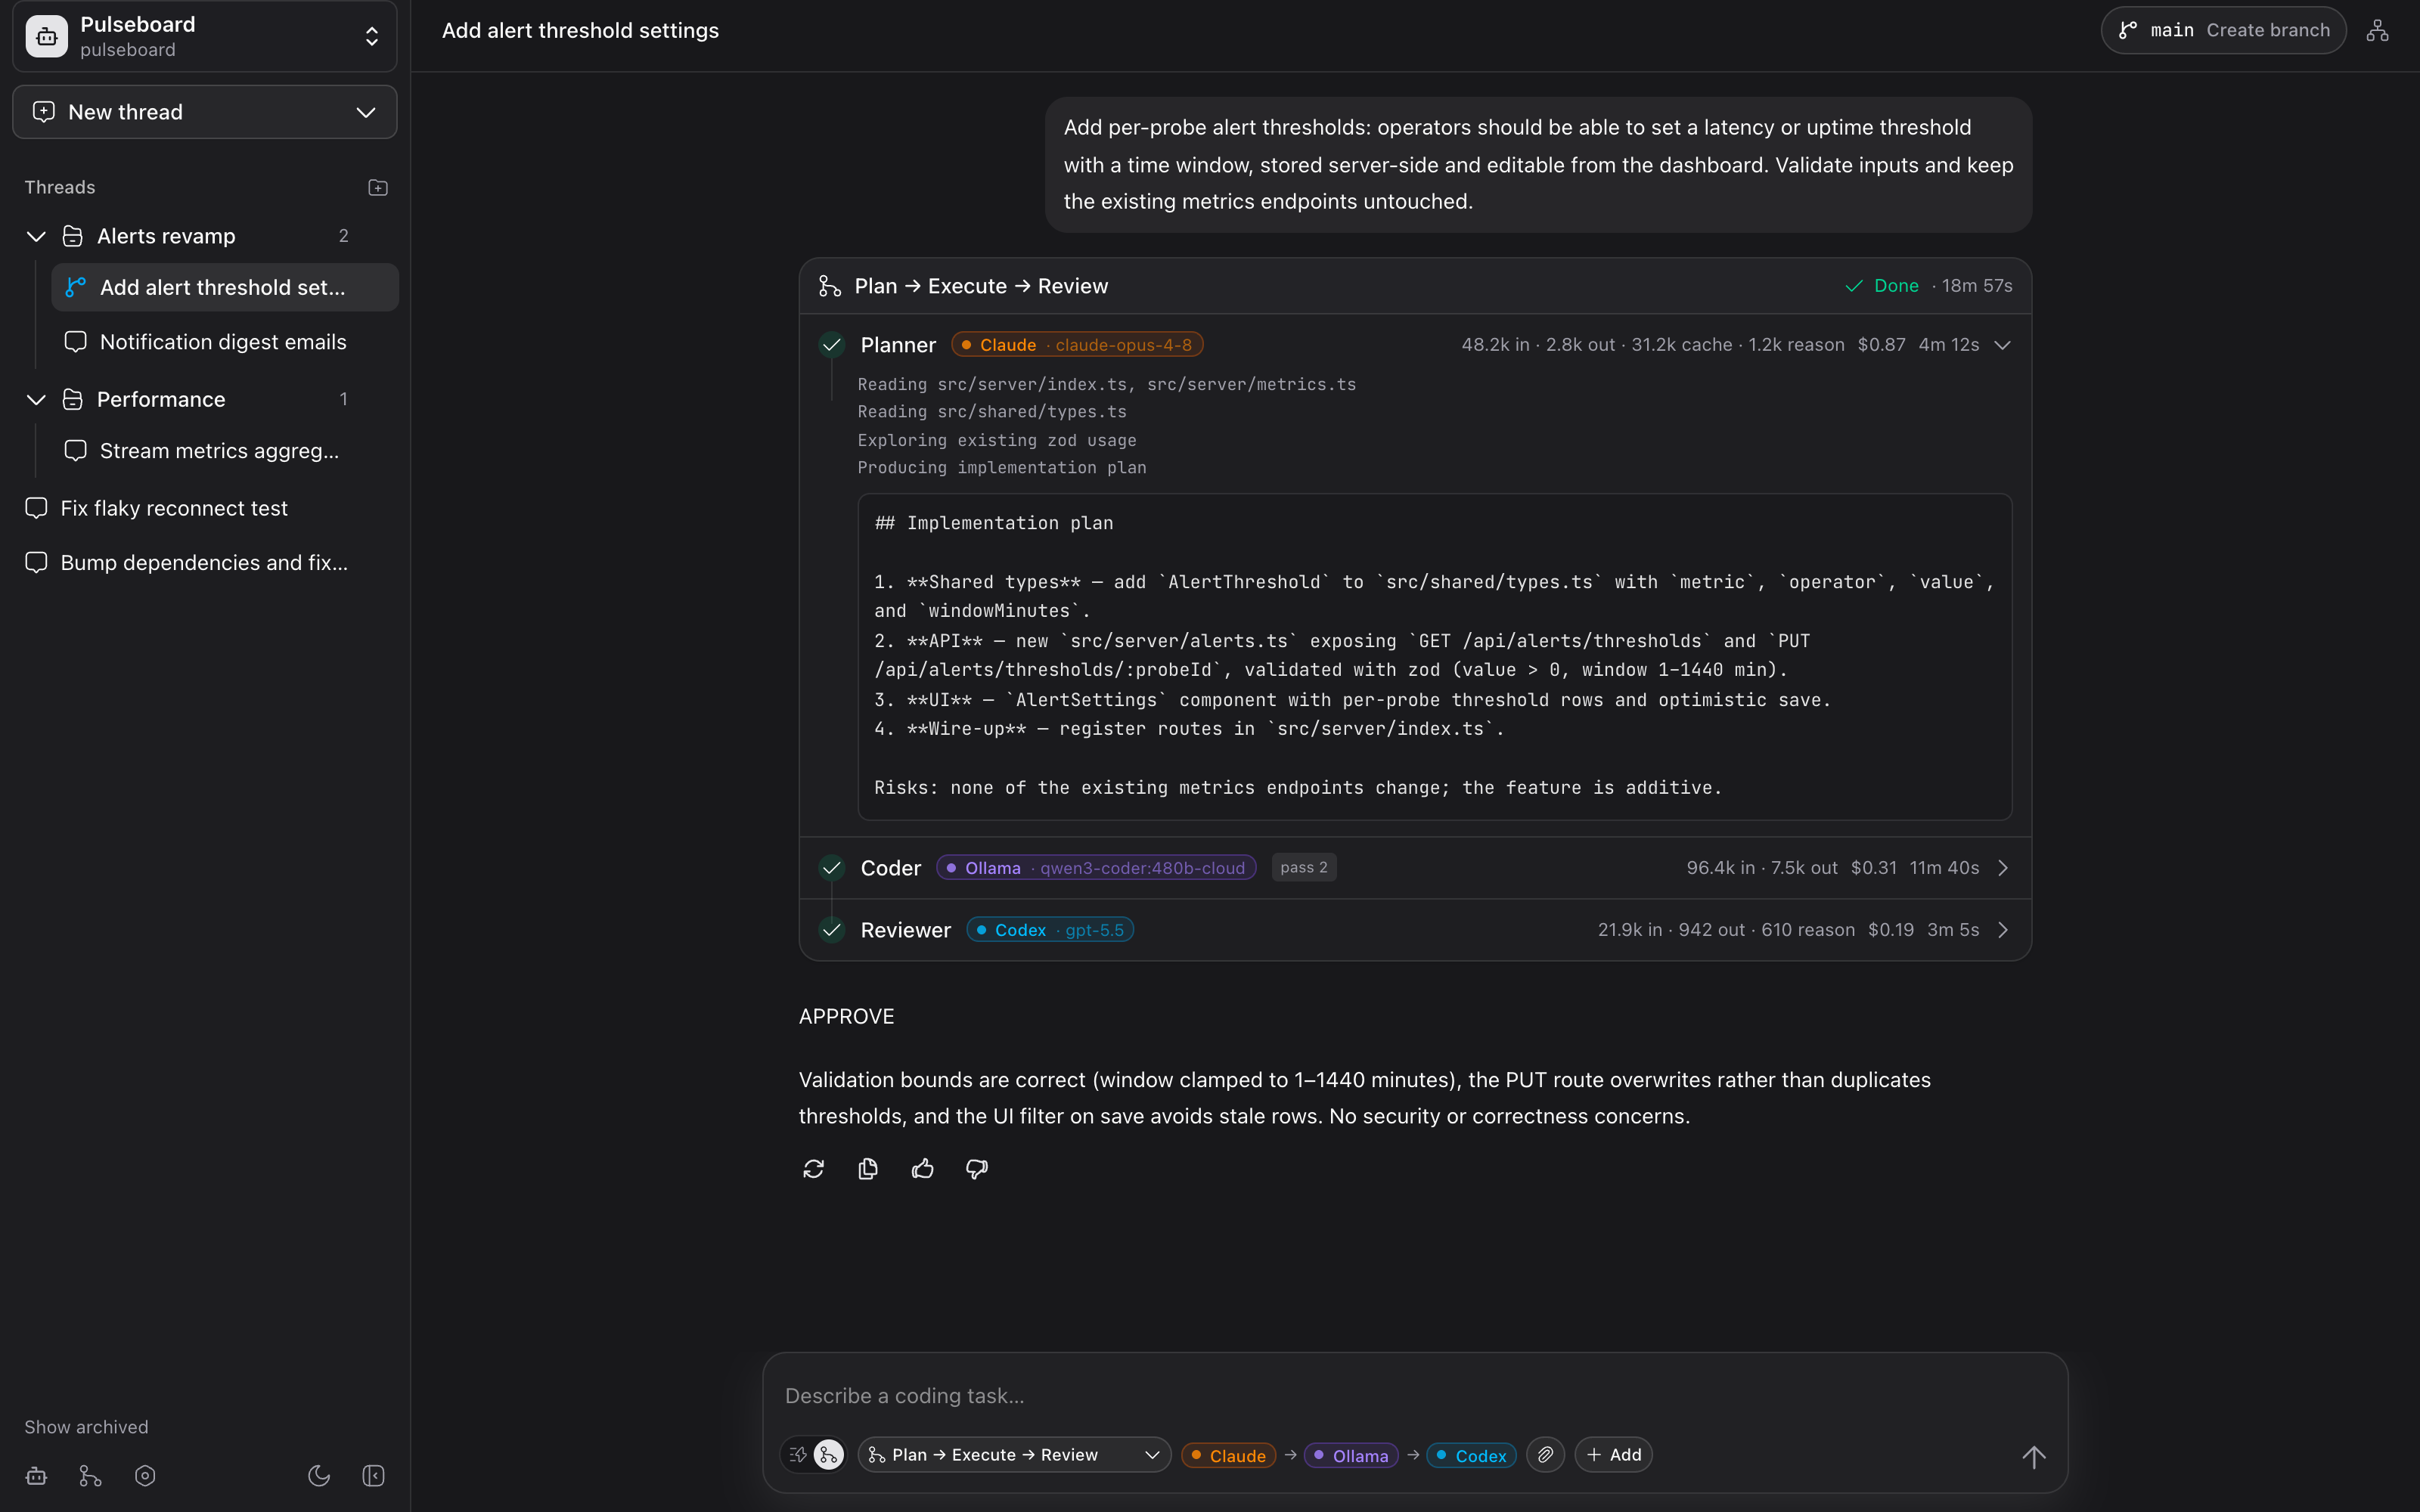Open the project switcher up-down arrows
The height and width of the screenshot is (1512, 2420).
point(372,37)
